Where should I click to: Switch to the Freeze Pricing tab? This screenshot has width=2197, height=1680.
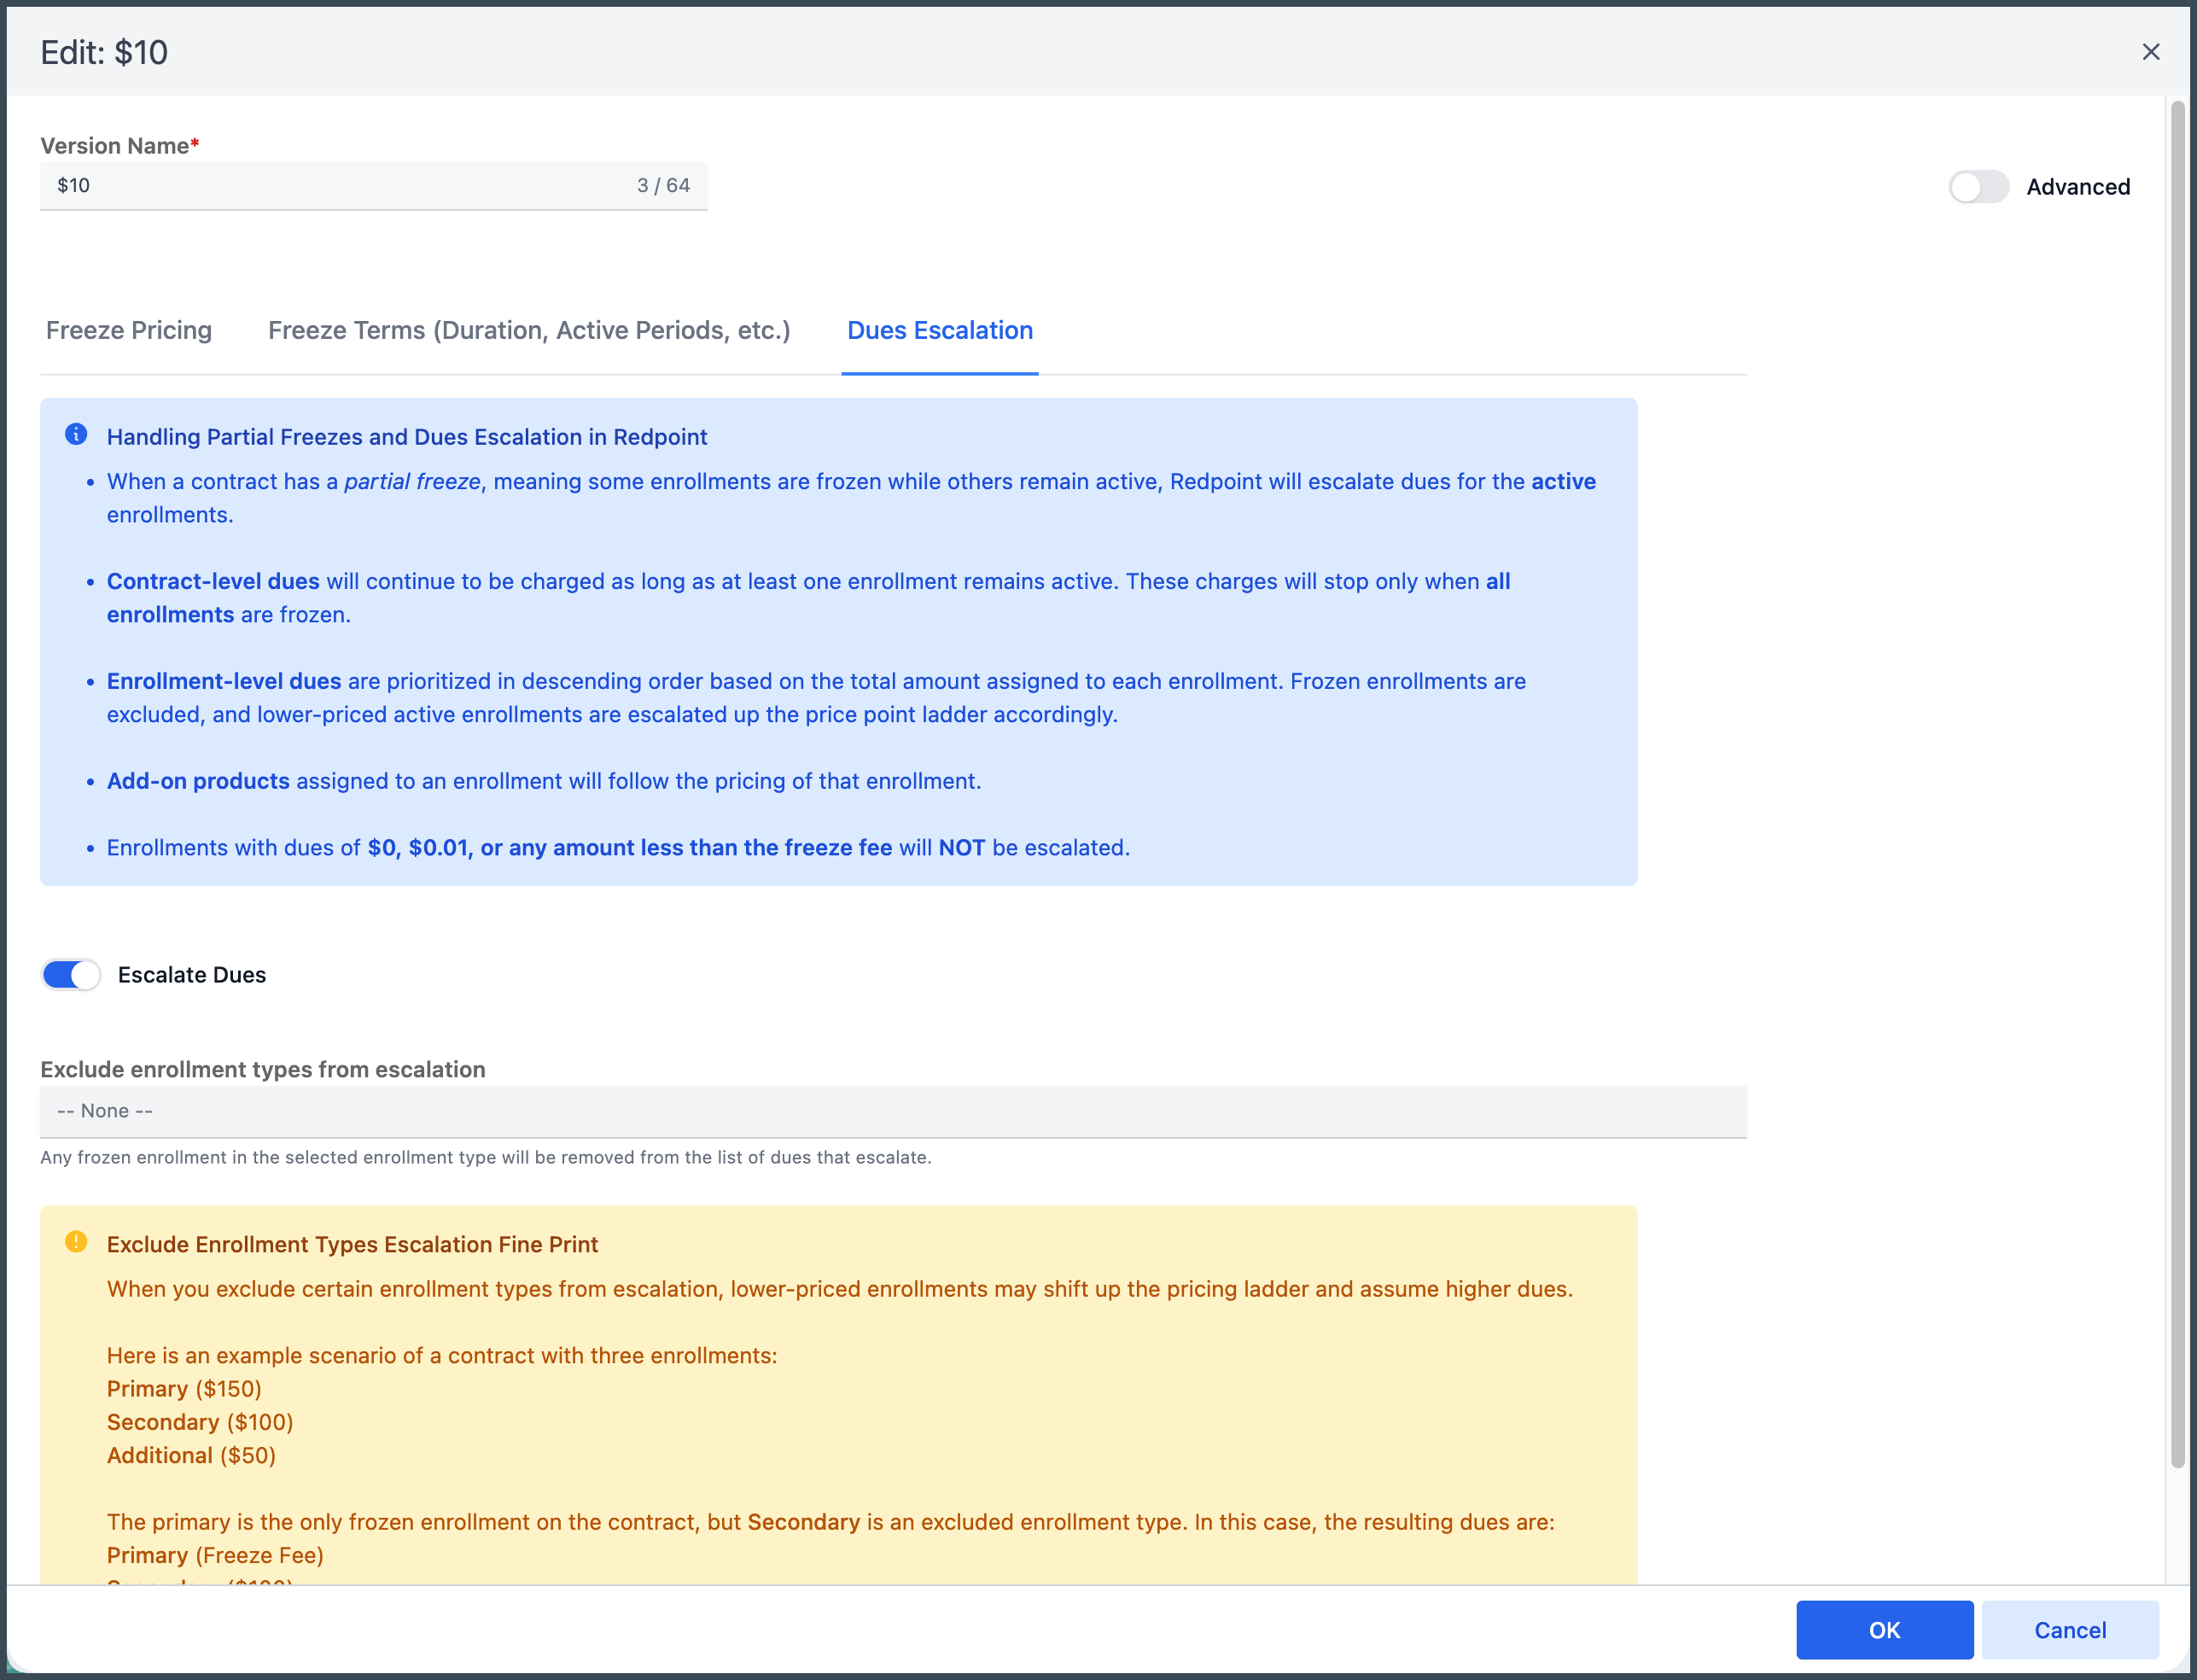point(129,330)
